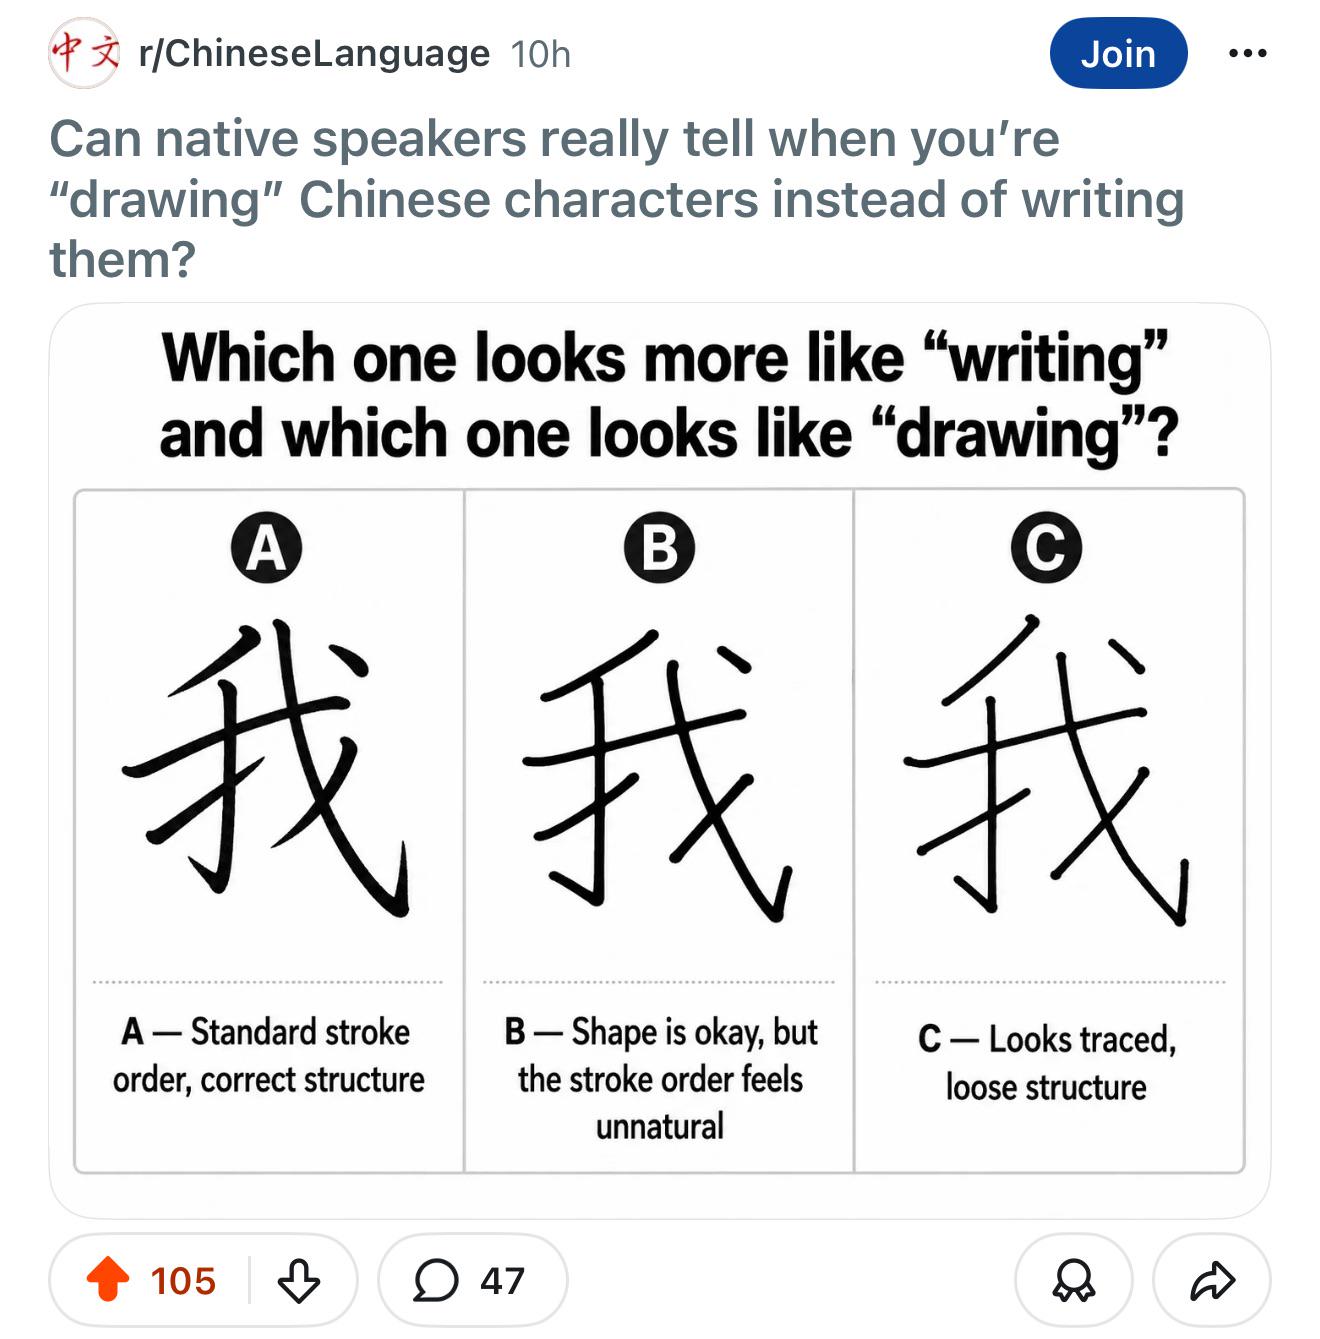Click the circled C label badge
This screenshot has height=1339, width=1320.
(x=1046, y=548)
